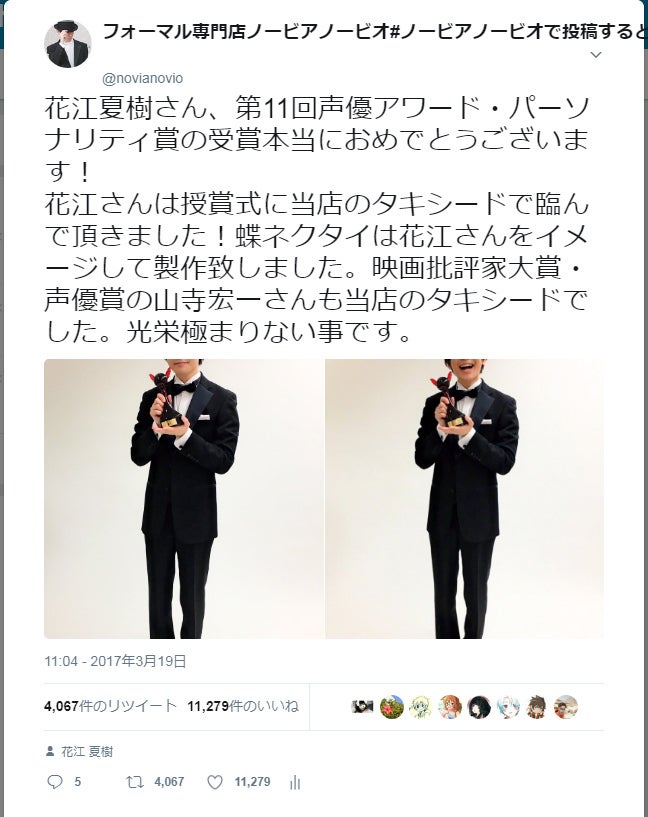Like the tweet with heart icon
The image size is (648, 817).
coord(215,782)
